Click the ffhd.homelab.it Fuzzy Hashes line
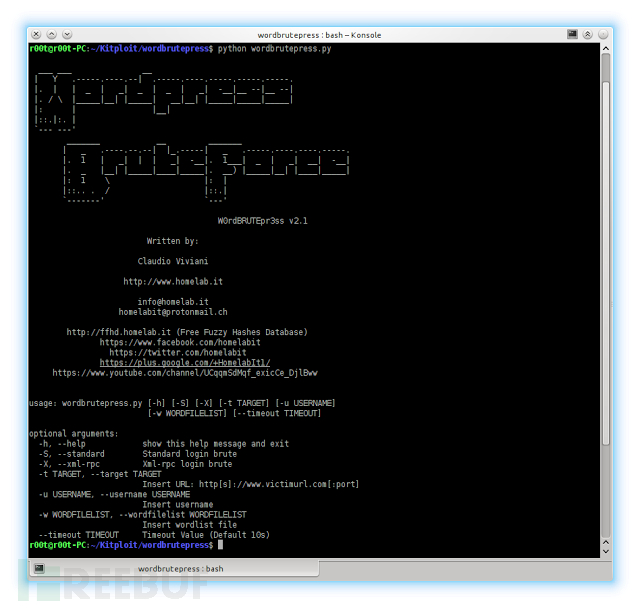 point(187,332)
